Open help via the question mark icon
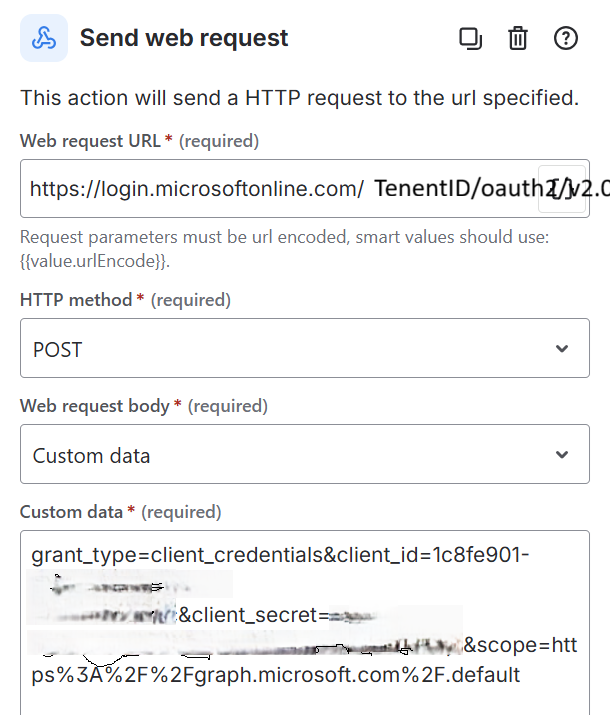The height and width of the screenshot is (715, 610). click(566, 39)
